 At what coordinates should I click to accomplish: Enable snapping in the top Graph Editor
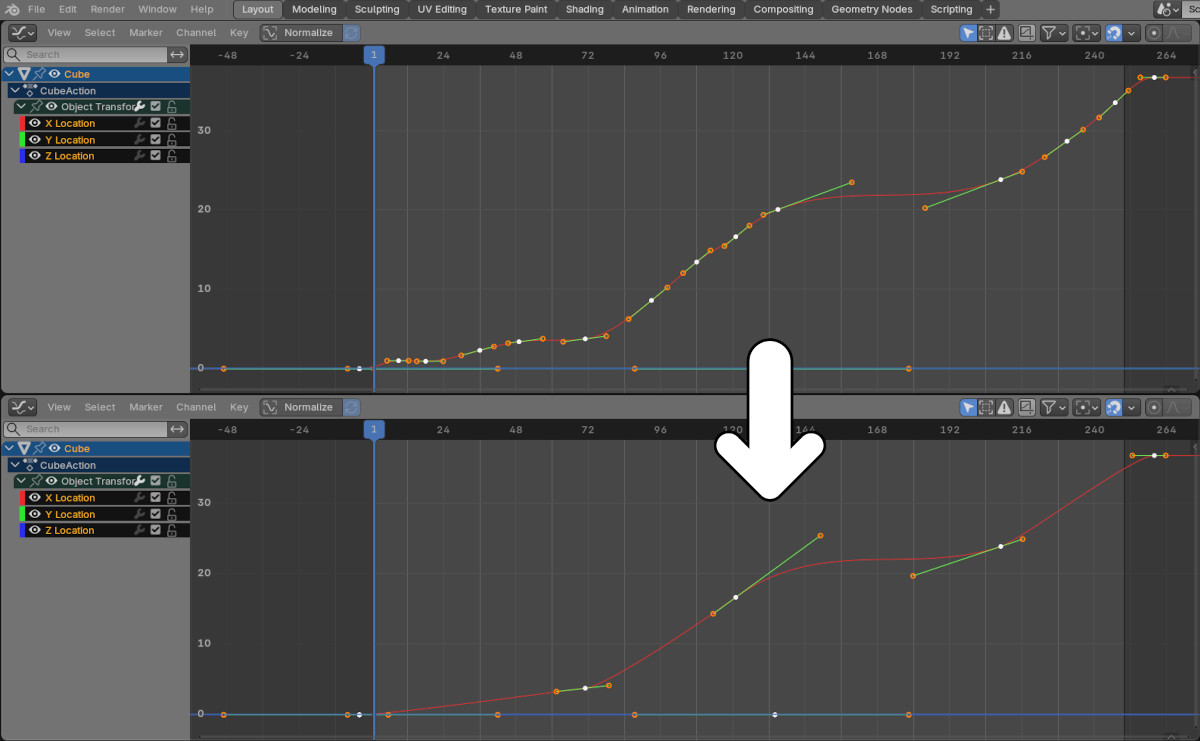click(x=1114, y=32)
